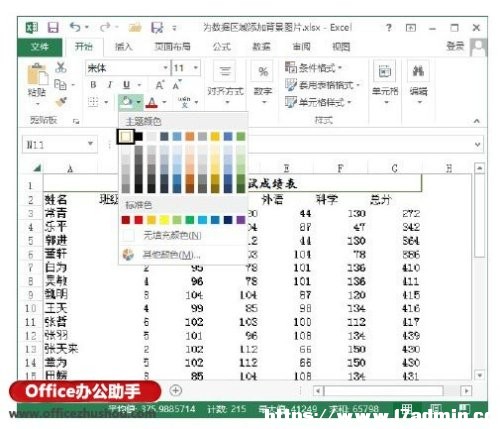The width and height of the screenshot is (500, 429).
Task: Click the horizontal scrollbar left arrow
Action: pos(318,390)
